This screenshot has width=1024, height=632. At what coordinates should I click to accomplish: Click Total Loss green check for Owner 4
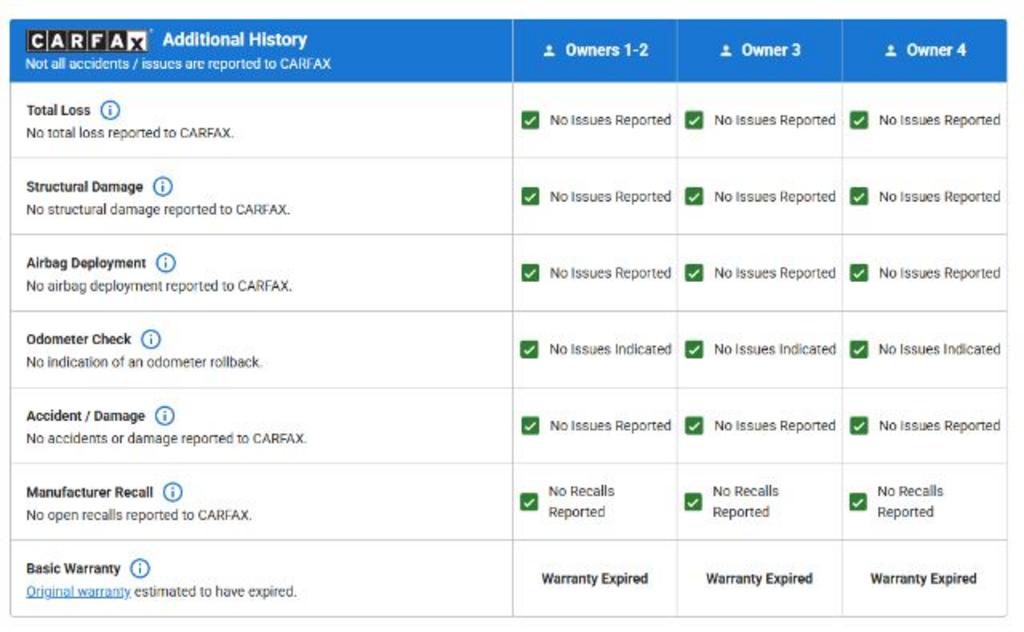pyautogui.click(x=859, y=120)
